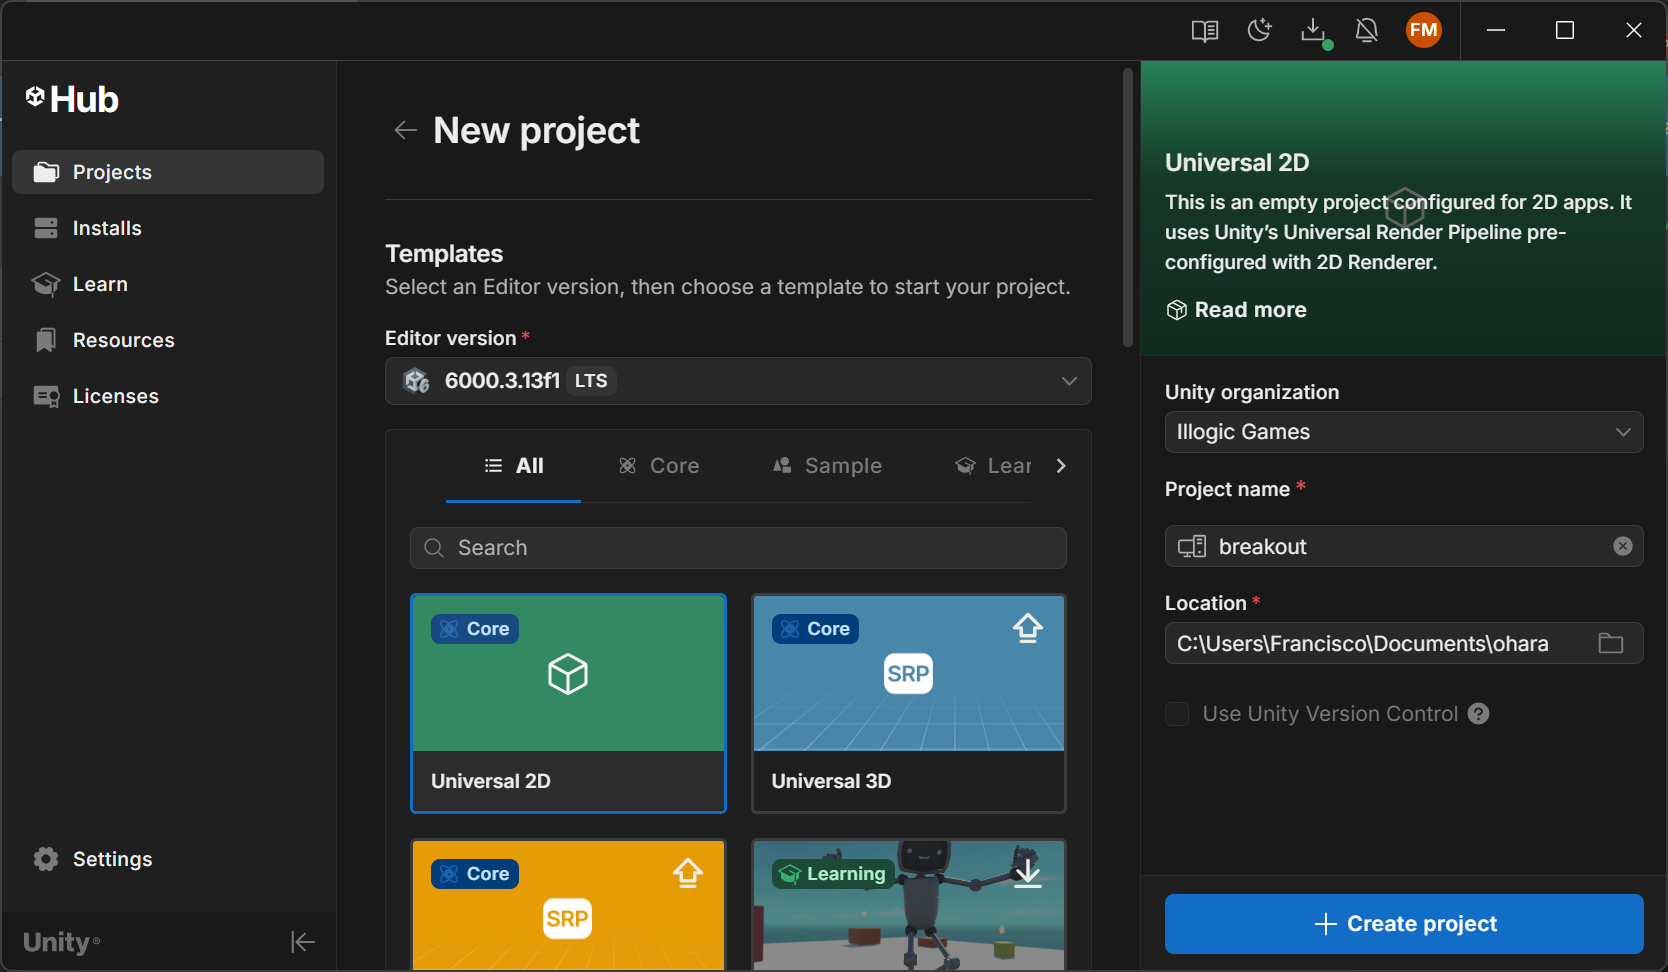The image size is (1668, 972).
Task: Click the browse folder icon in Location
Action: 1611,643
